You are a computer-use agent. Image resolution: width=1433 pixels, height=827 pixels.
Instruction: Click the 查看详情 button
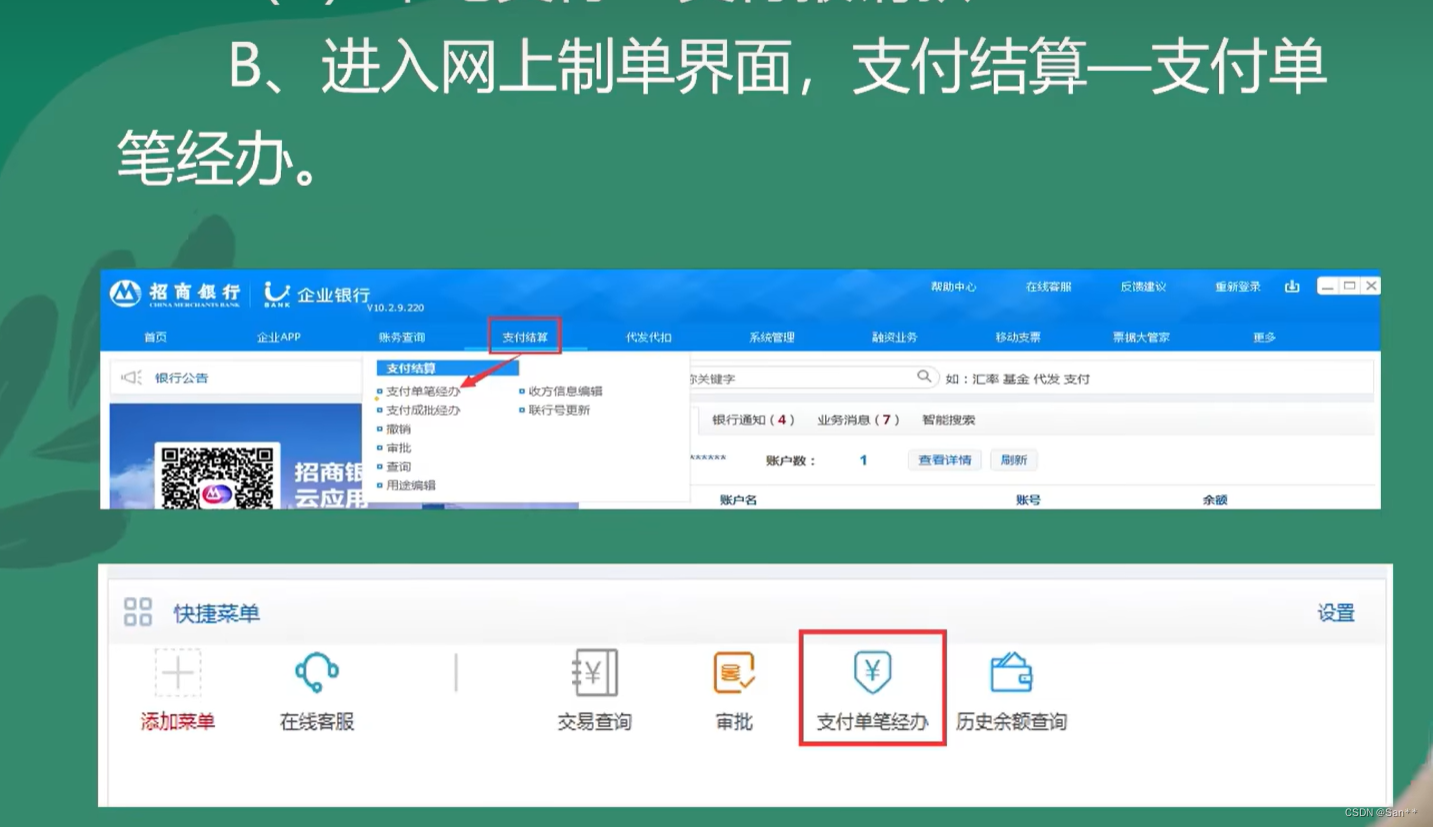944,460
